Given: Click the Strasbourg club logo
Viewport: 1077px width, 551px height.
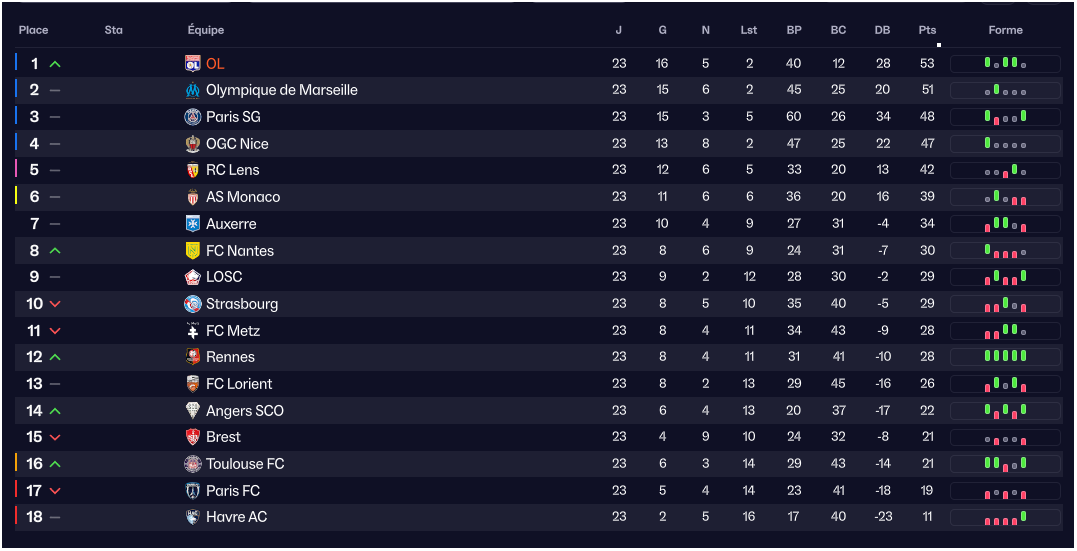Looking at the screenshot, I should coord(193,304).
